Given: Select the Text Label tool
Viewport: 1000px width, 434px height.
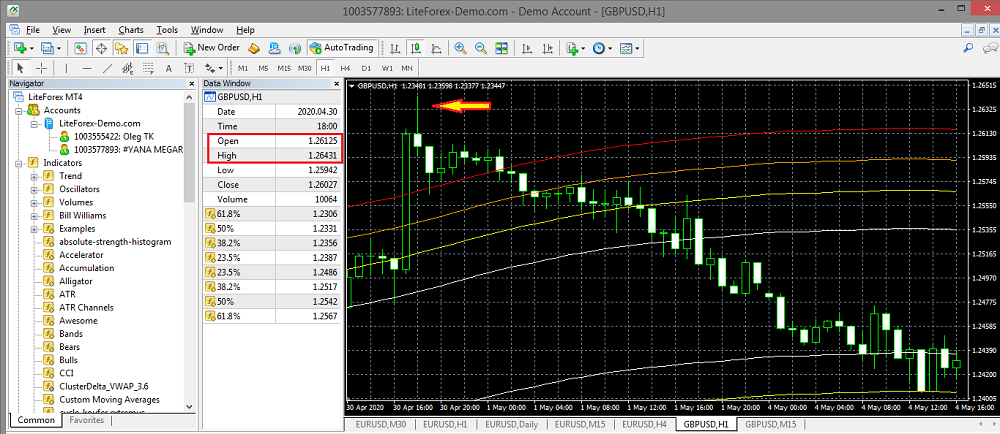Looking at the screenshot, I should [x=189, y=68].
